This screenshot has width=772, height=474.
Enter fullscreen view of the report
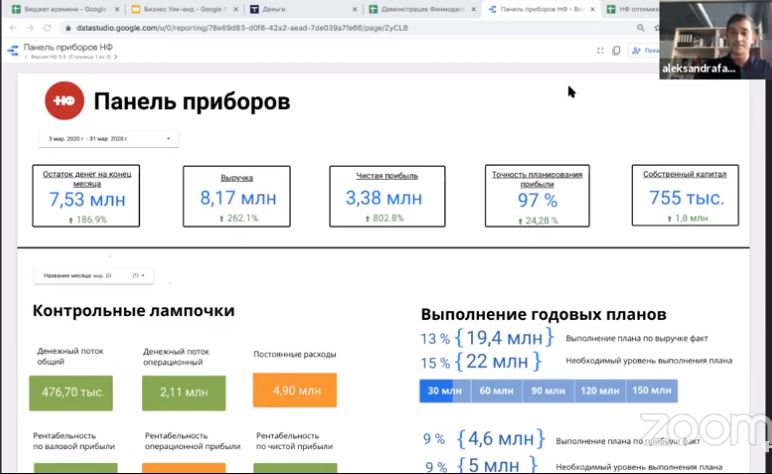(600, 51)
